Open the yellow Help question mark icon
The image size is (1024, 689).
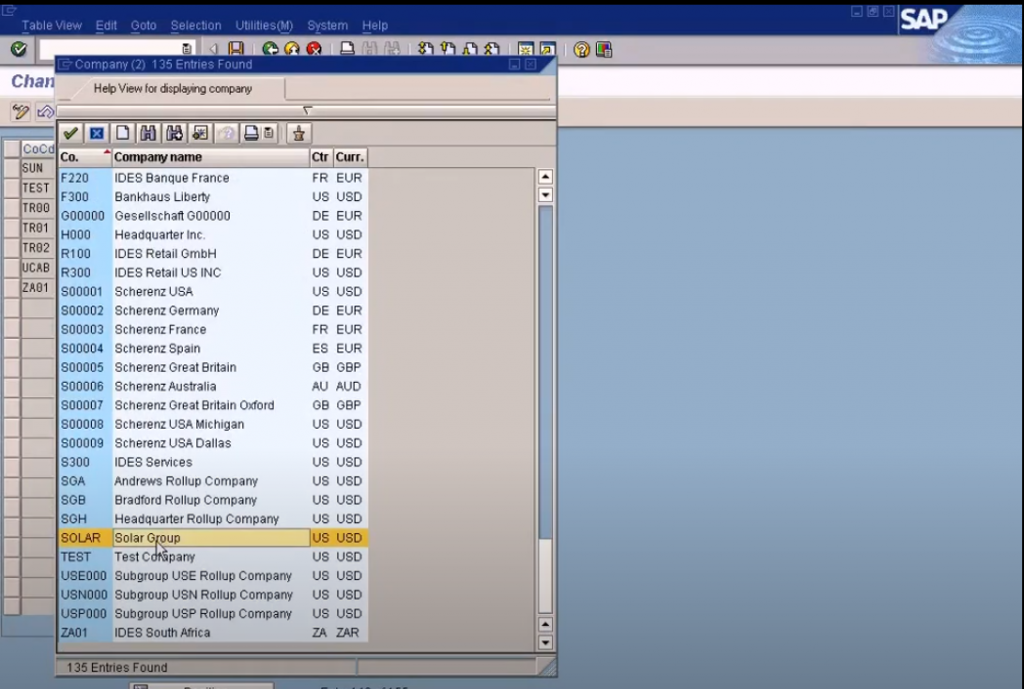[x=581, y=49]
